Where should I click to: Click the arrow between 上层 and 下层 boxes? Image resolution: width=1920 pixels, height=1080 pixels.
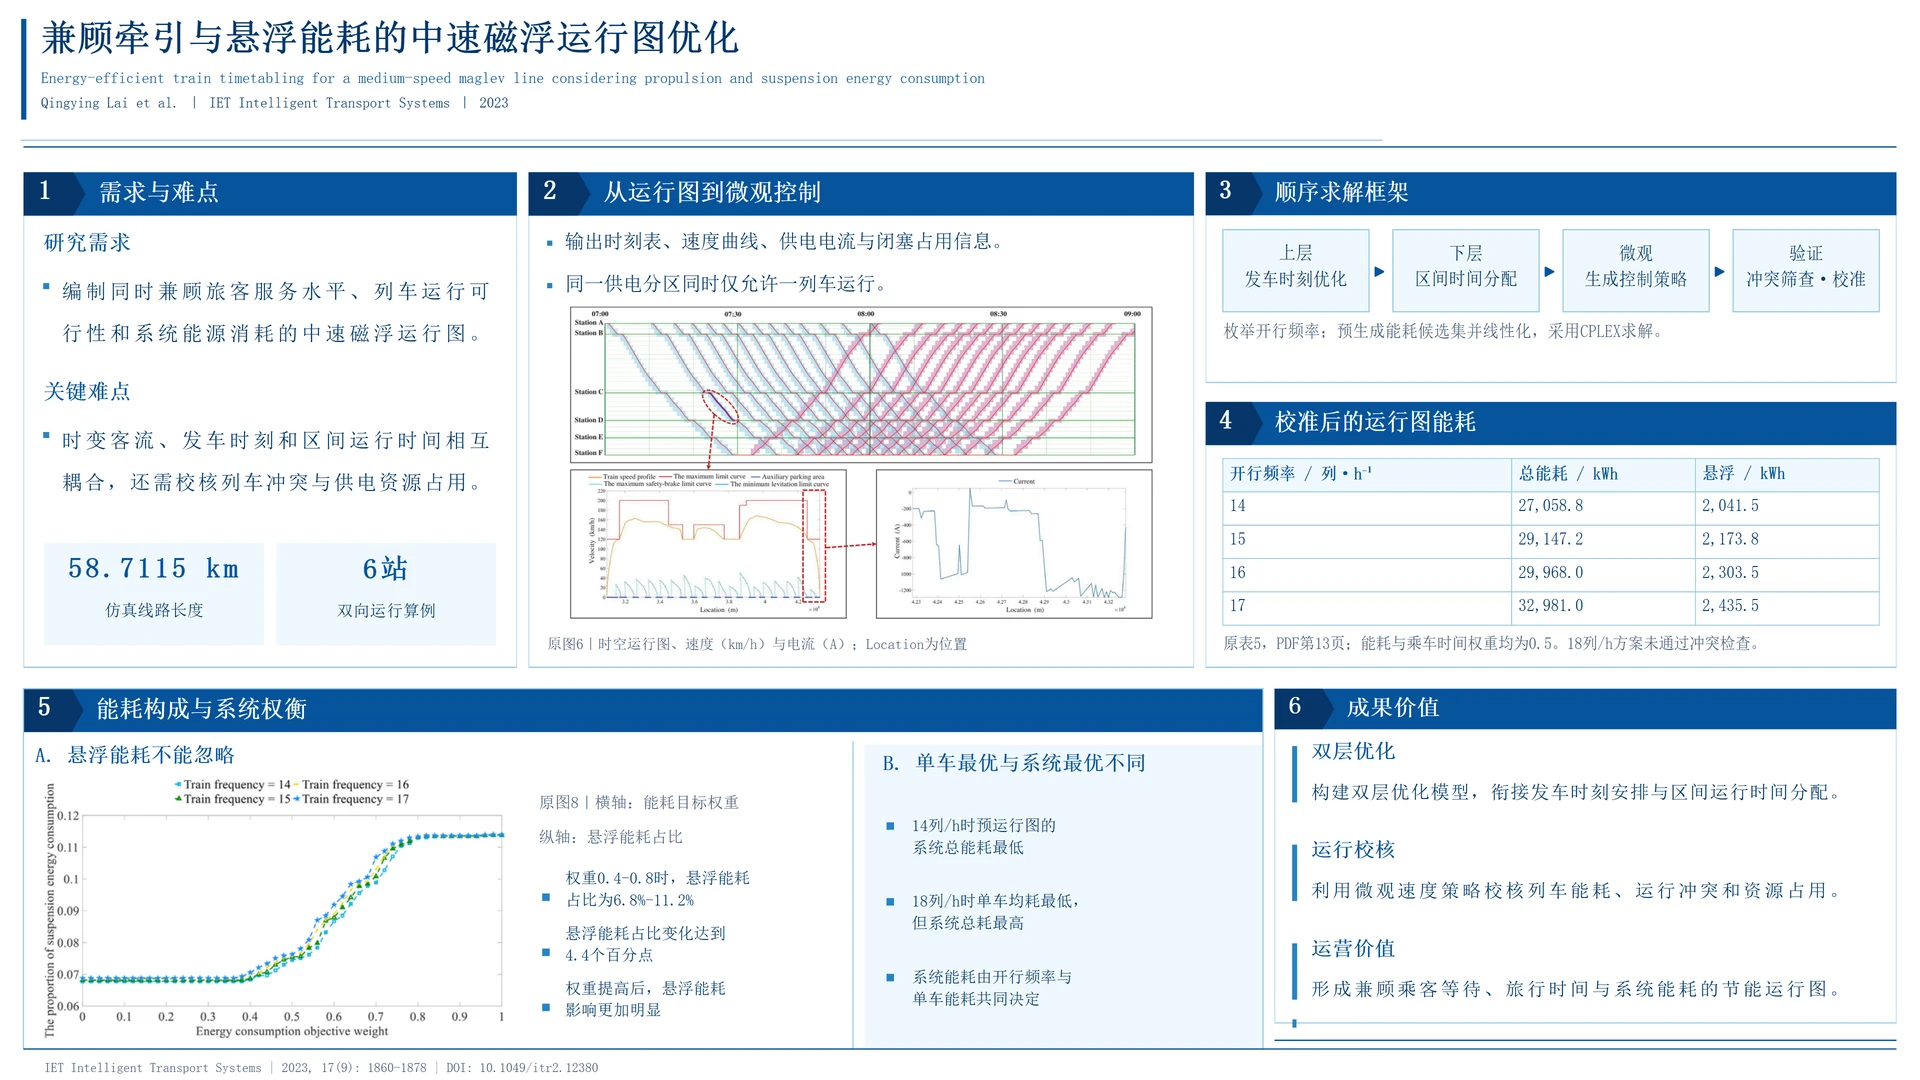1380,271
